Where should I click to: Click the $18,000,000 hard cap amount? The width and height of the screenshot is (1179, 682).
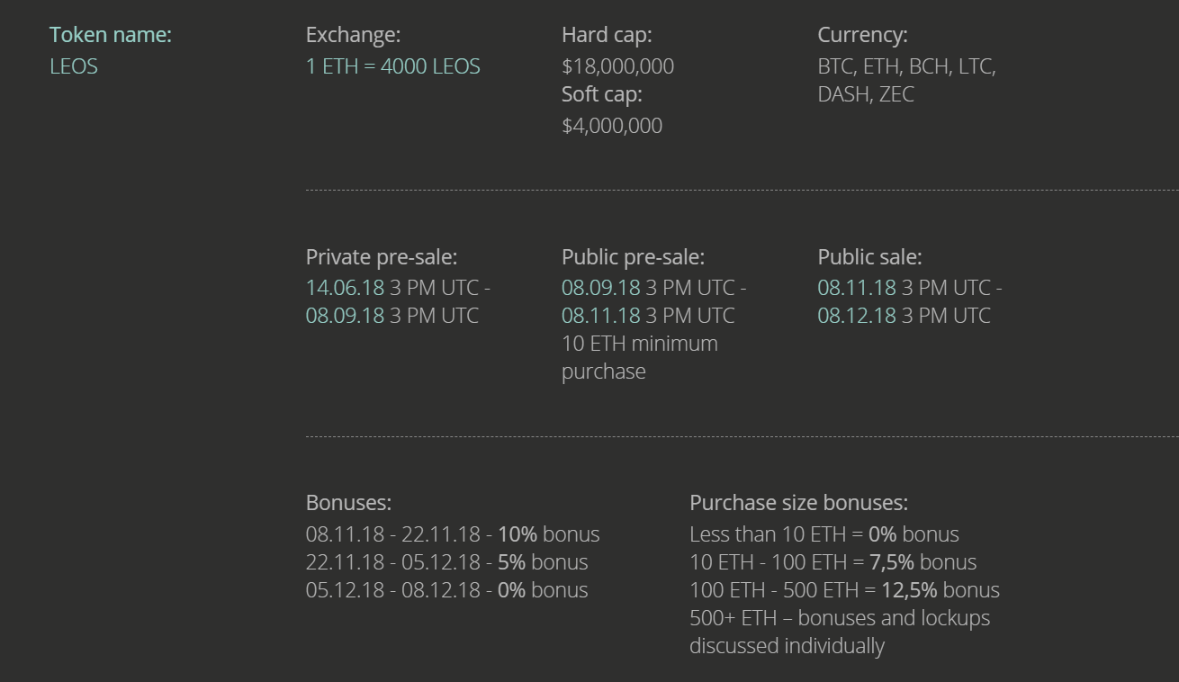point(617,67)
